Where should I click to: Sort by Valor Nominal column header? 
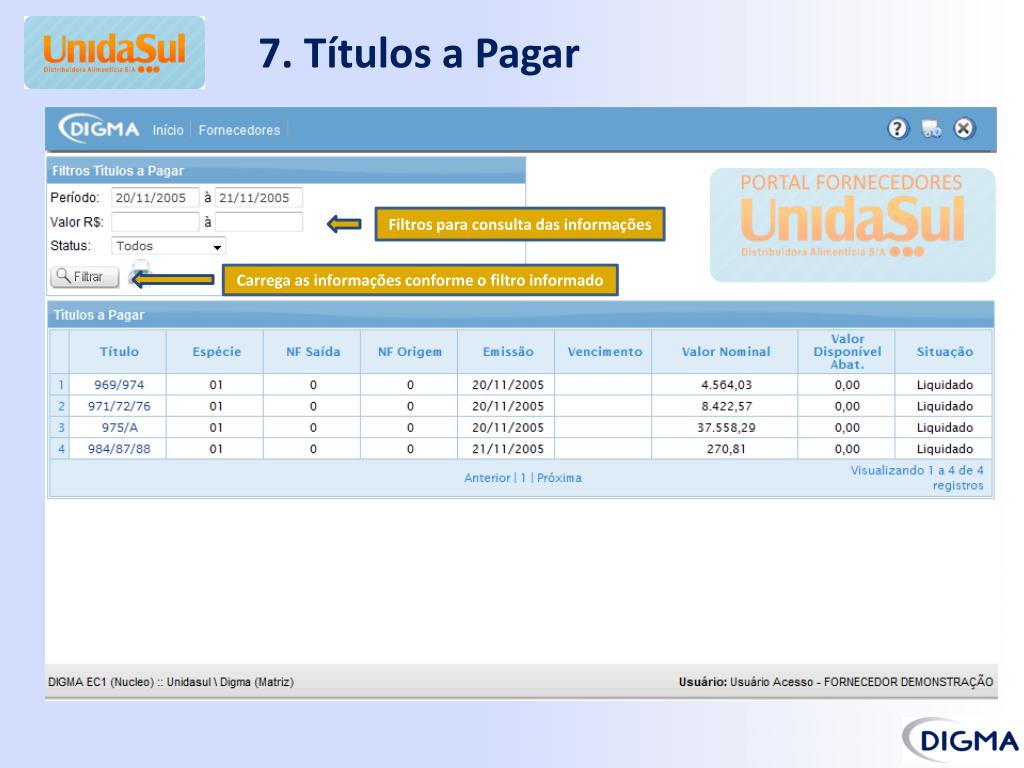pos(725,351)
